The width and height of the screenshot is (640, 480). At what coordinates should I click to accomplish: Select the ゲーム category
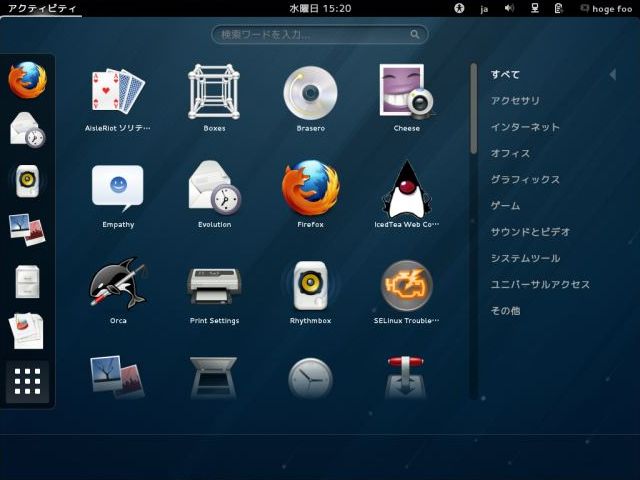505,205
